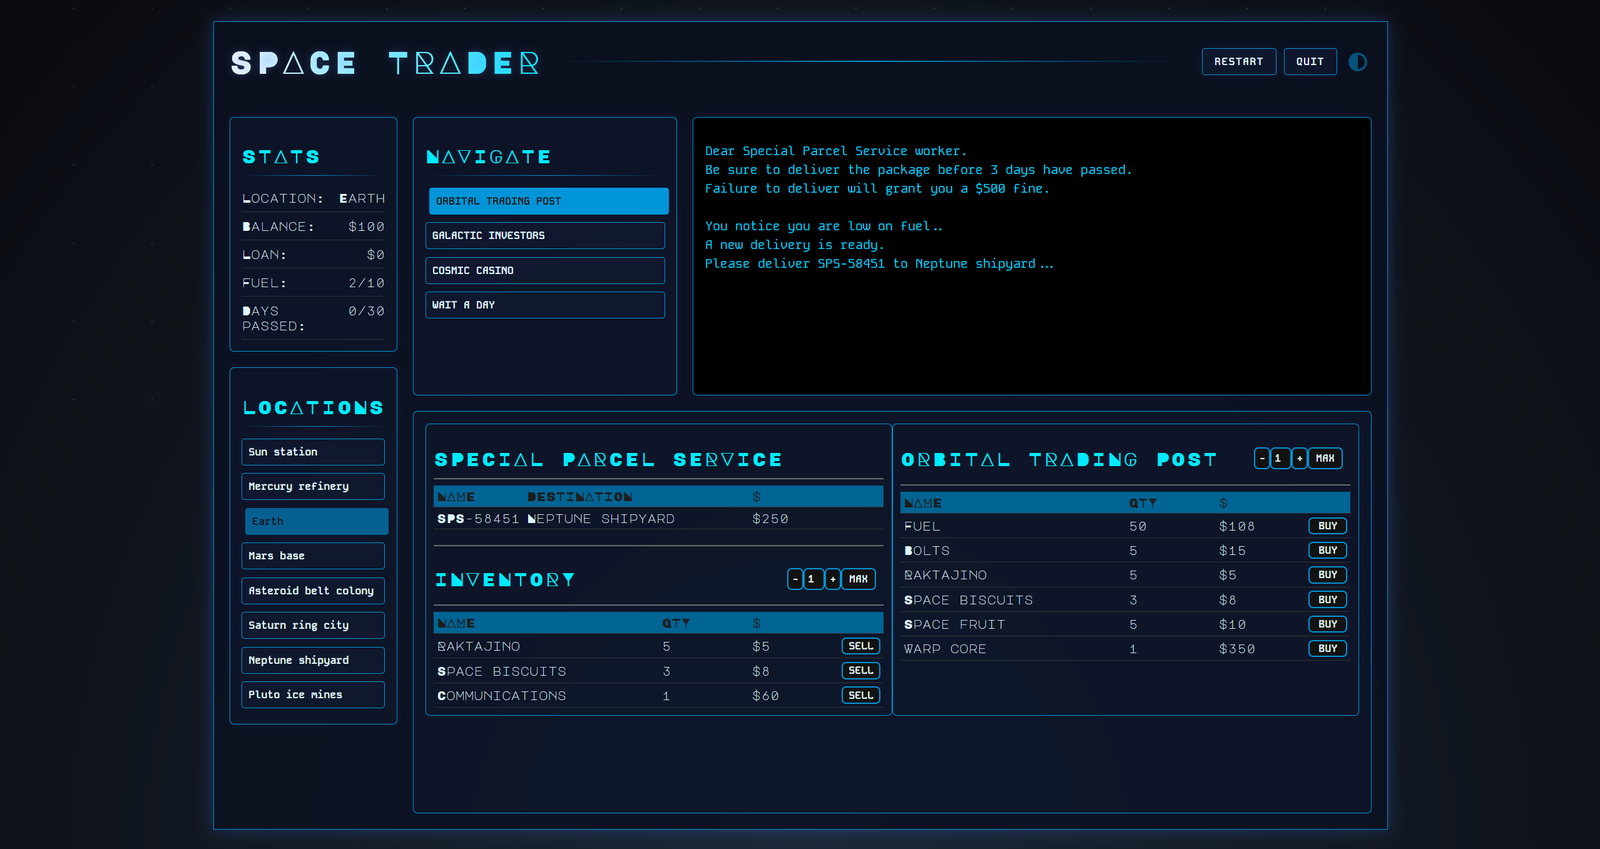The image size is (1600, 849).
Task: Click Destination column header in parcel table
Action: pos(580,497)
